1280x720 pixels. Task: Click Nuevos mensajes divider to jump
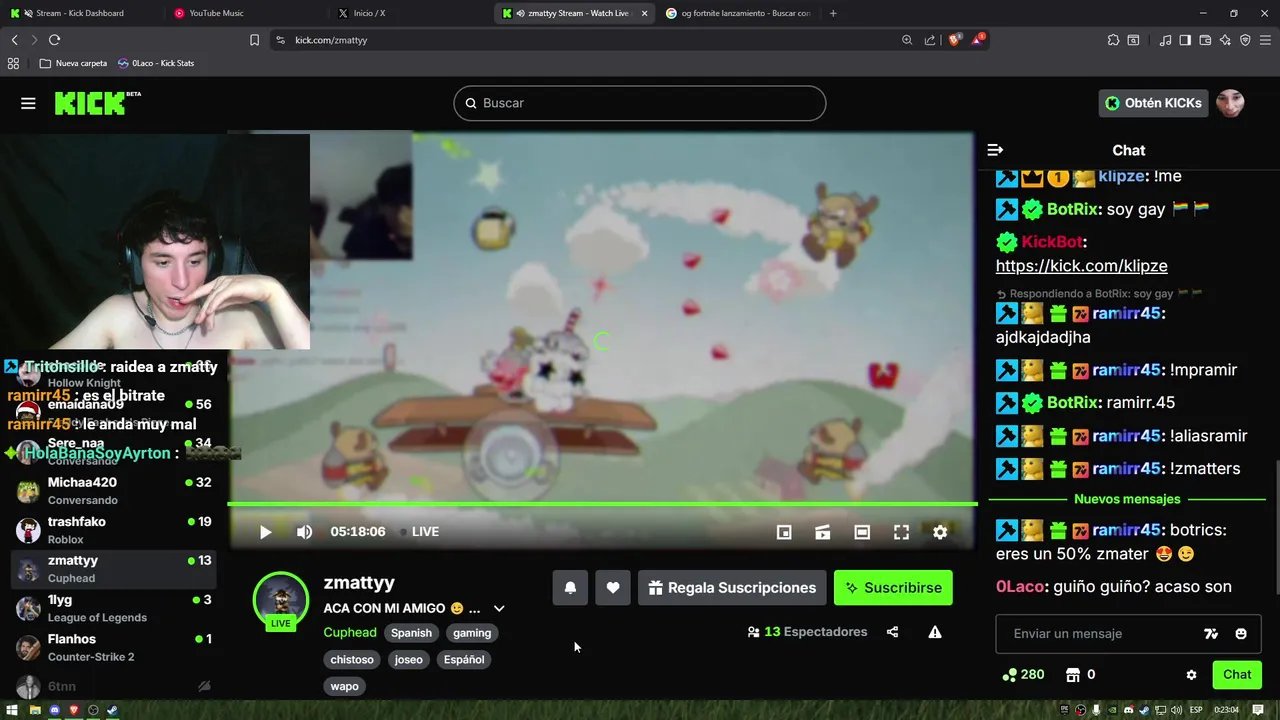pos(1127,499)
